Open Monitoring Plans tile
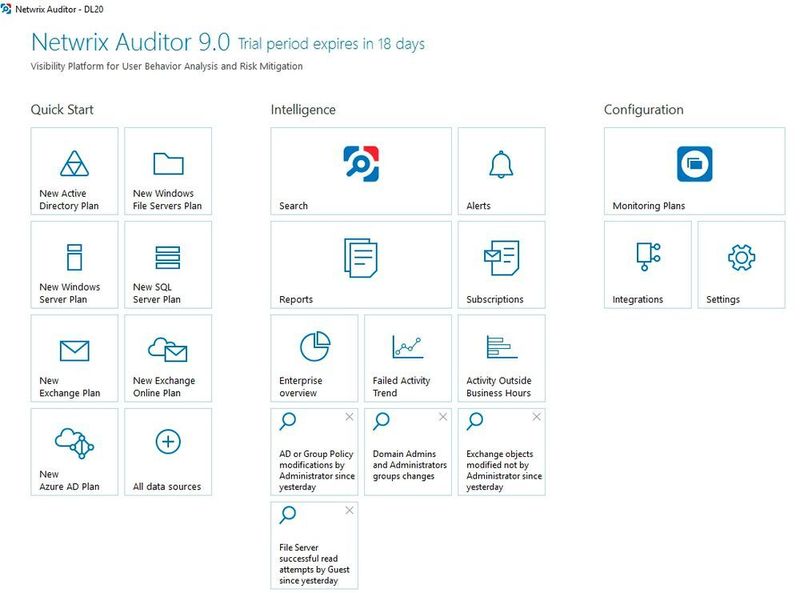 pos(694,171)
